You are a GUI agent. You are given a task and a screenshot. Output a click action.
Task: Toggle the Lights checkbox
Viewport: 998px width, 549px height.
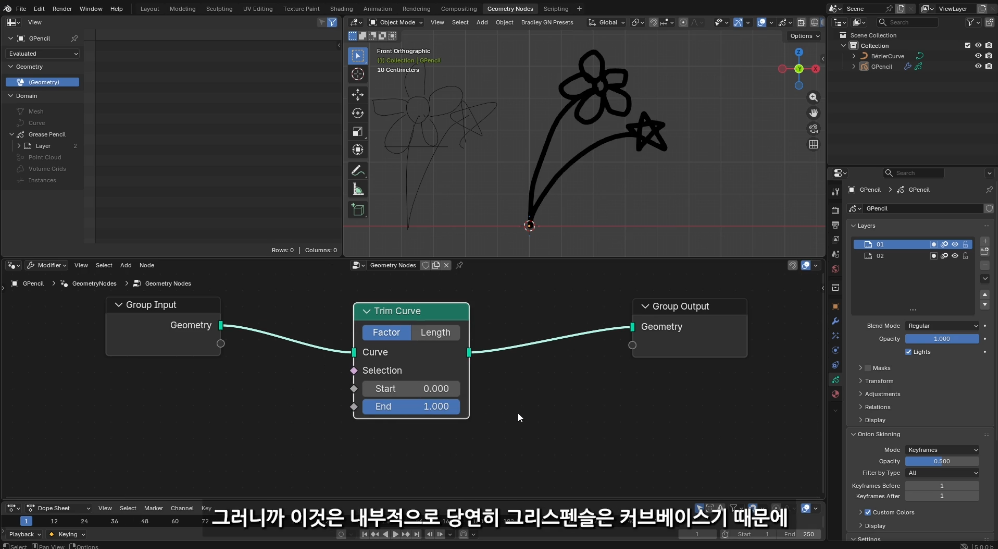[908, 352]
